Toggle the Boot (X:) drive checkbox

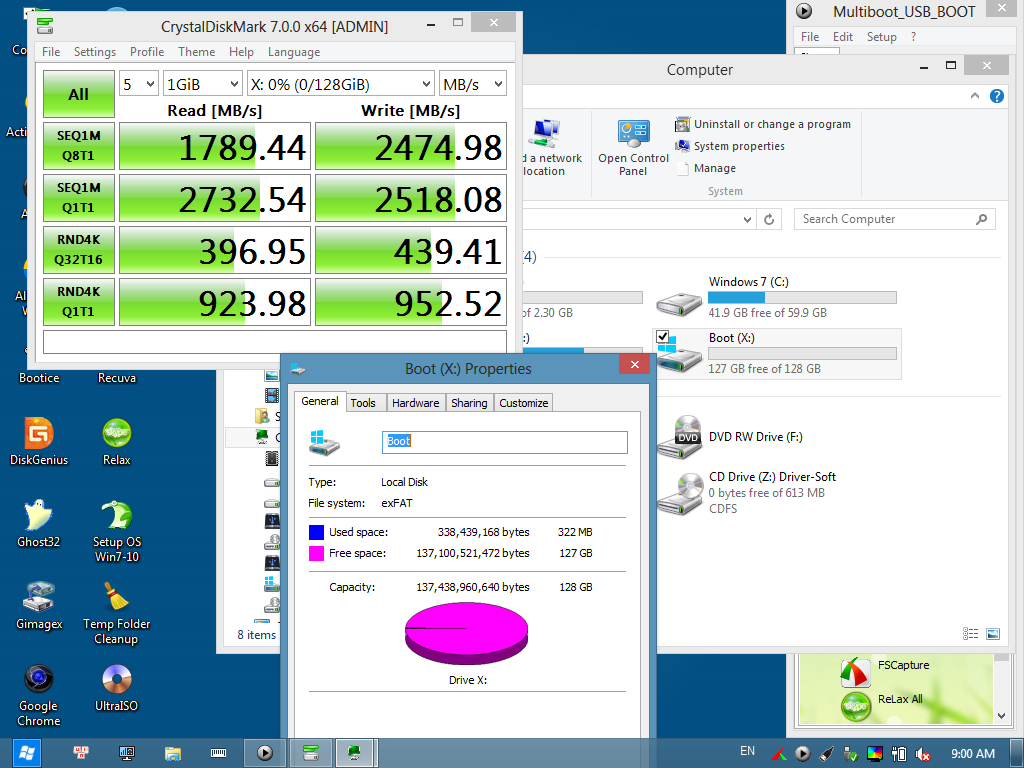(663, 336)
